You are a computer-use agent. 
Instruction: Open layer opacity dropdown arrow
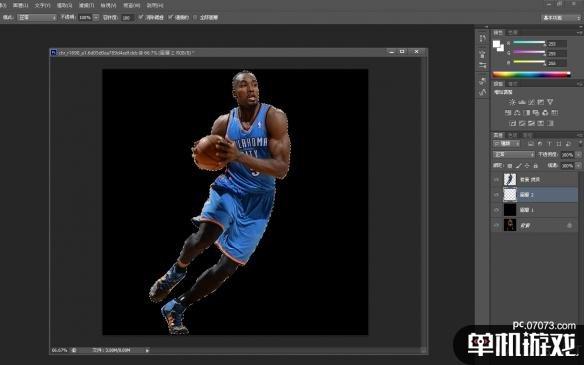[578, 155]
